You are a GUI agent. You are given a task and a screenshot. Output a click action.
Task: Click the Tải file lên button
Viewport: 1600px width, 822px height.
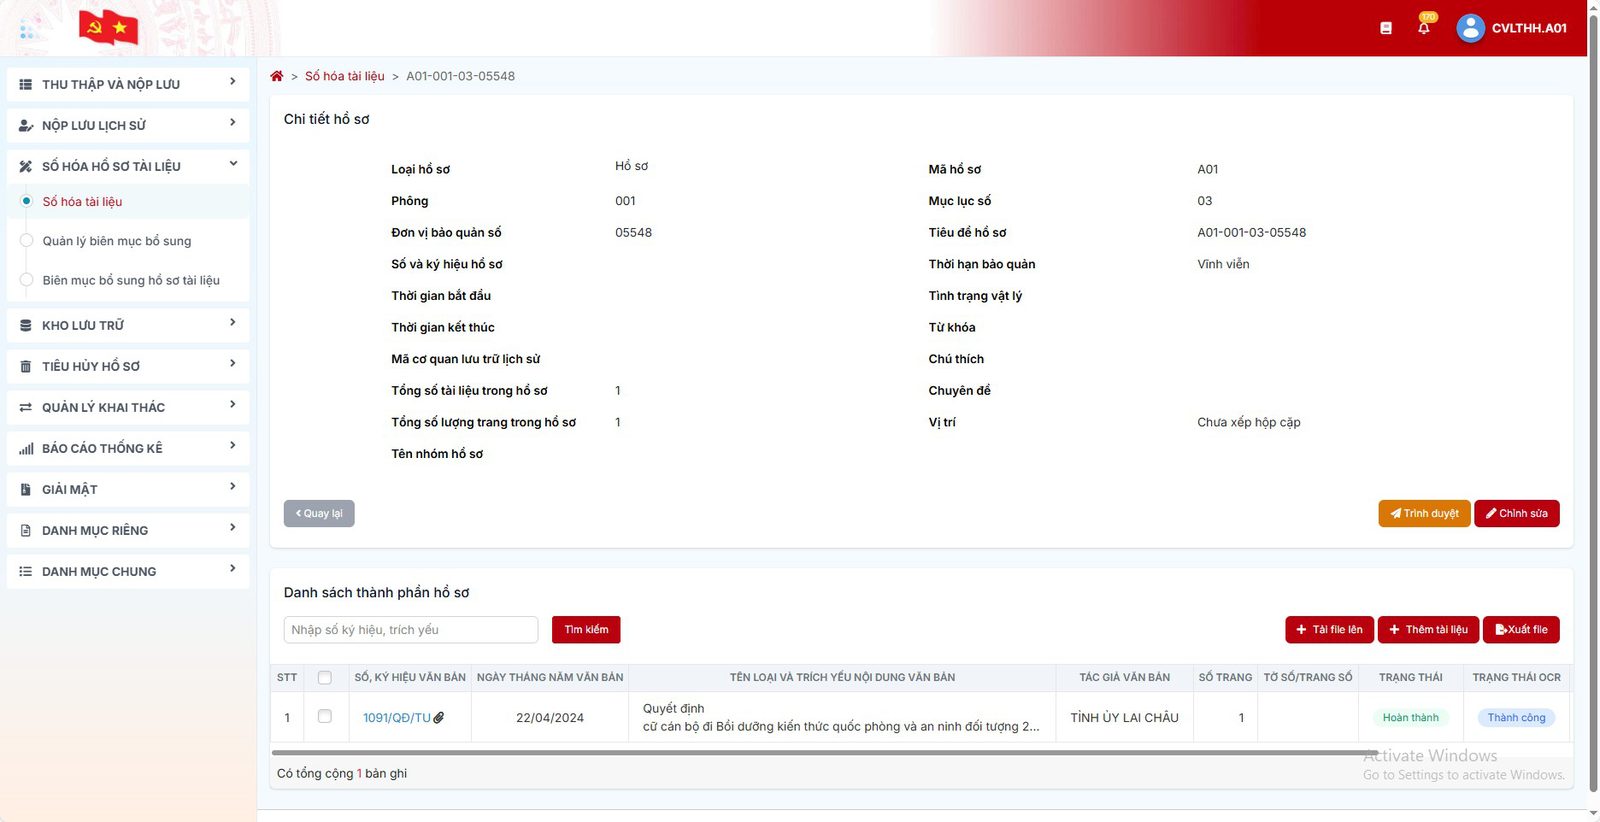point(1330,630)
